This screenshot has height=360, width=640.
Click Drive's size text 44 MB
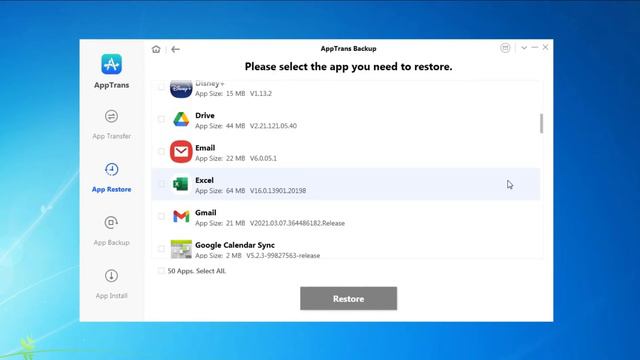(236, 126)
